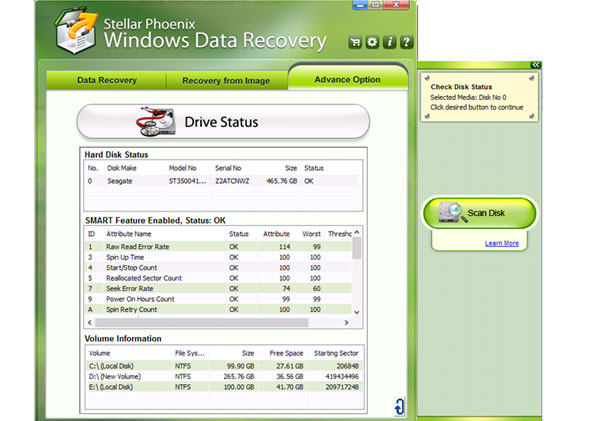The image size is (590, 421).
Task: Show product info with the i icon
Action: pos(389,42)
